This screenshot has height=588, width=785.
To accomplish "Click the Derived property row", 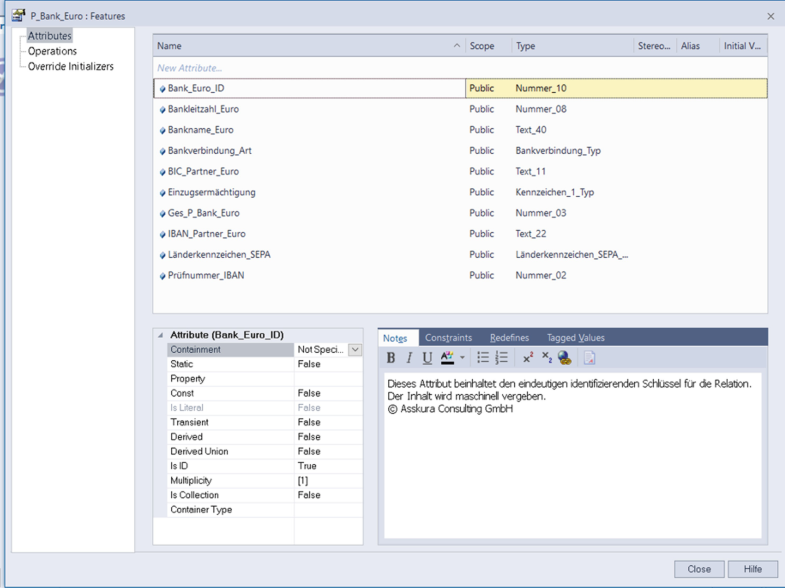I will [x=265, y=437].
